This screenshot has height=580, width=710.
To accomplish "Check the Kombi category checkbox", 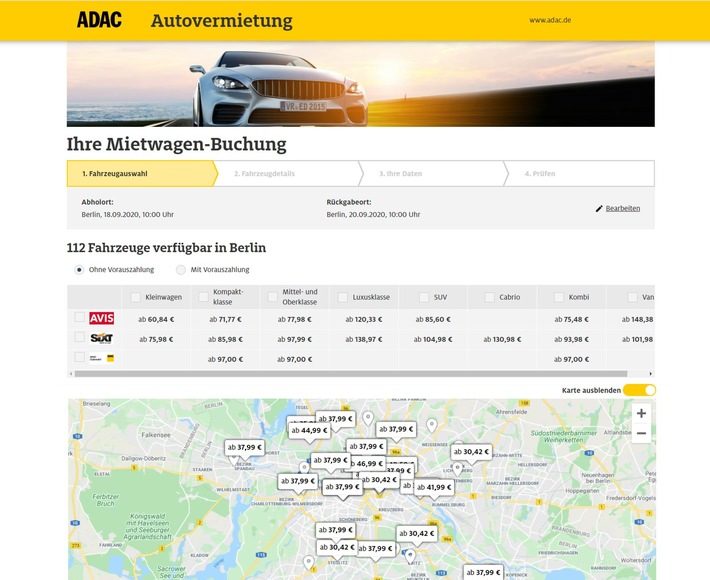I will [x=559, y=297].
